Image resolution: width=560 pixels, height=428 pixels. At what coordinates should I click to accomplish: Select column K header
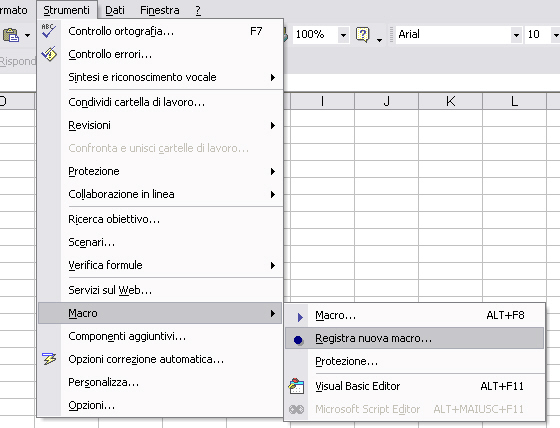pos(450,101)
